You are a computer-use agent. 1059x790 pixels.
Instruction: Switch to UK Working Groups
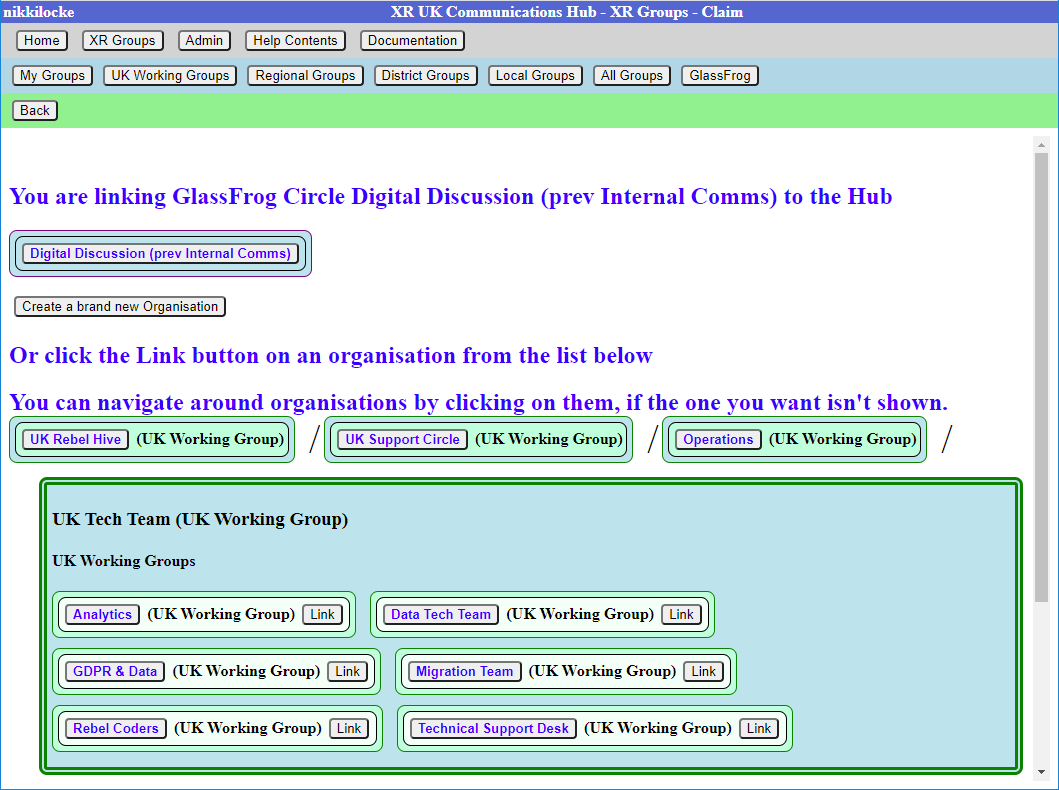click(x=170, y=76)
